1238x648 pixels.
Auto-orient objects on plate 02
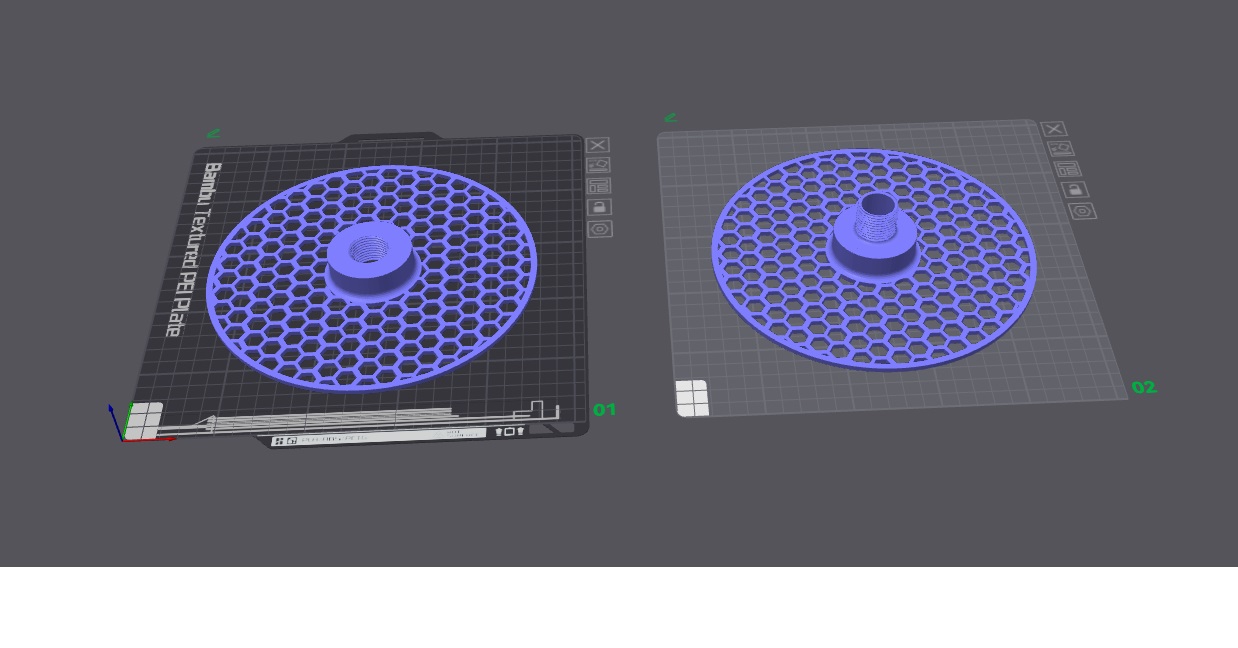[x=1060, y=149]
